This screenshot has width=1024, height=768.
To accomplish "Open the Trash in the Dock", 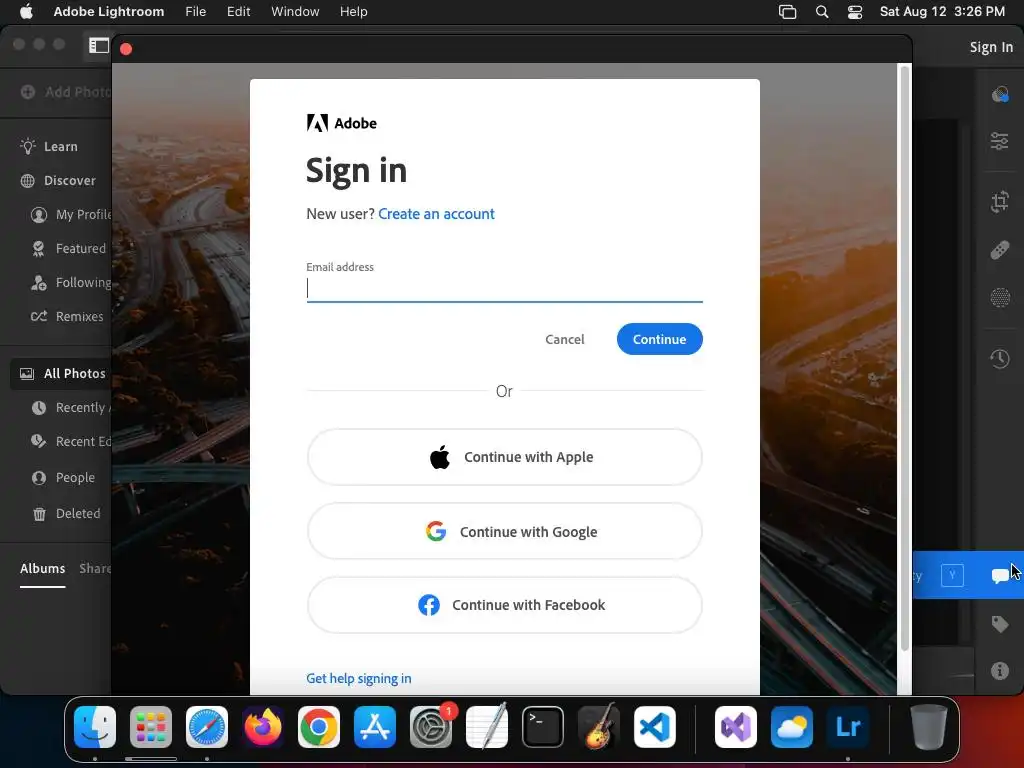I will [x=929, y=727].
